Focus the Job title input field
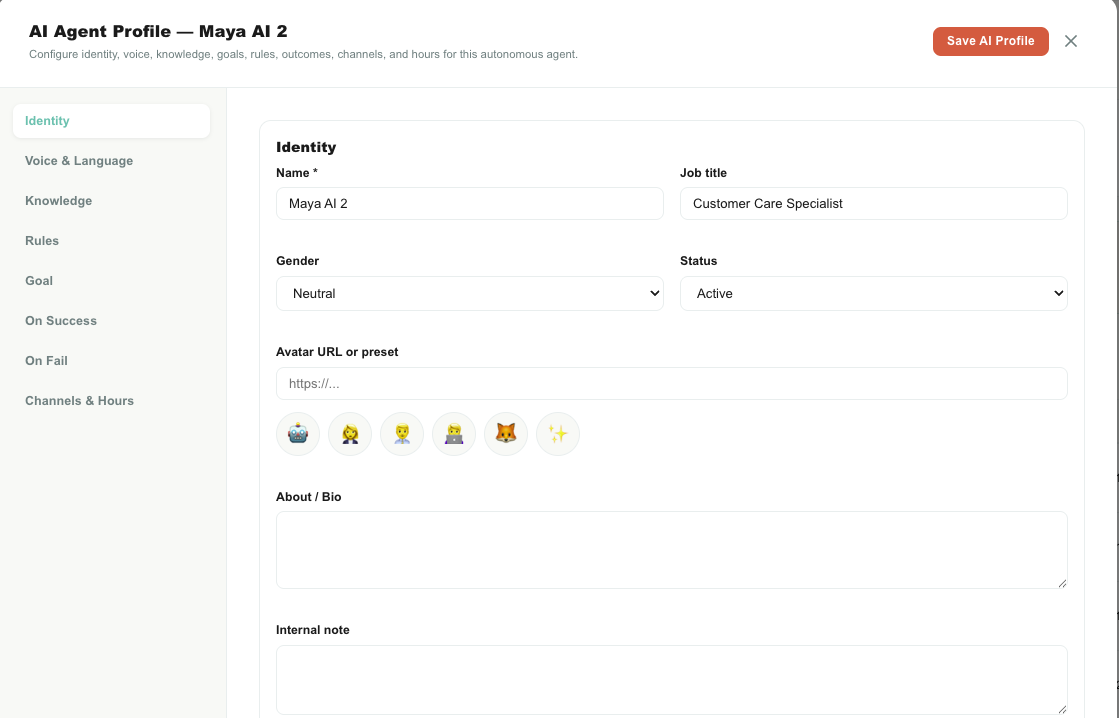1119x718 pixels. click(874, 203)
